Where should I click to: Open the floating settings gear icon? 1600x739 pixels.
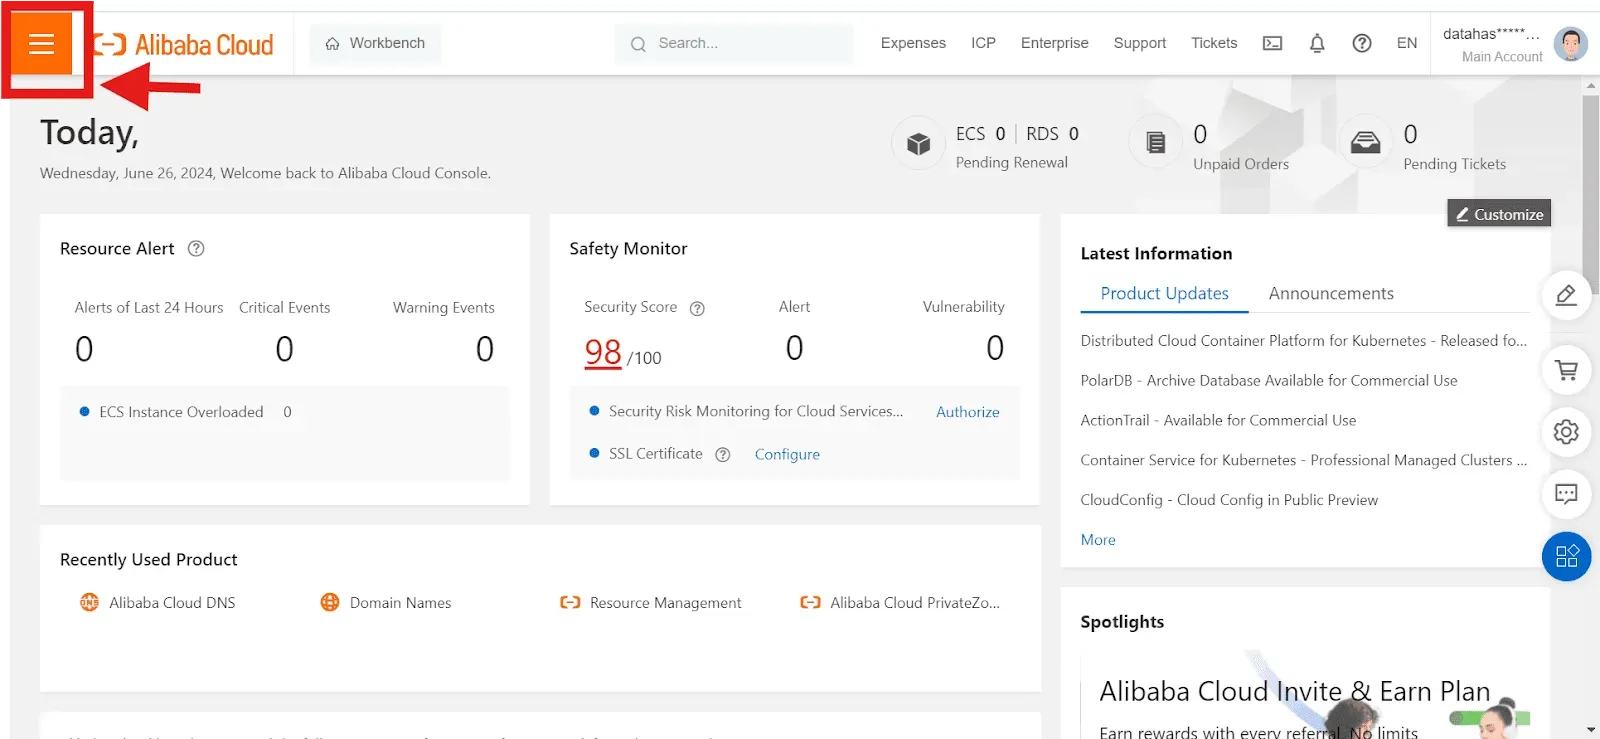point(1566,432)
